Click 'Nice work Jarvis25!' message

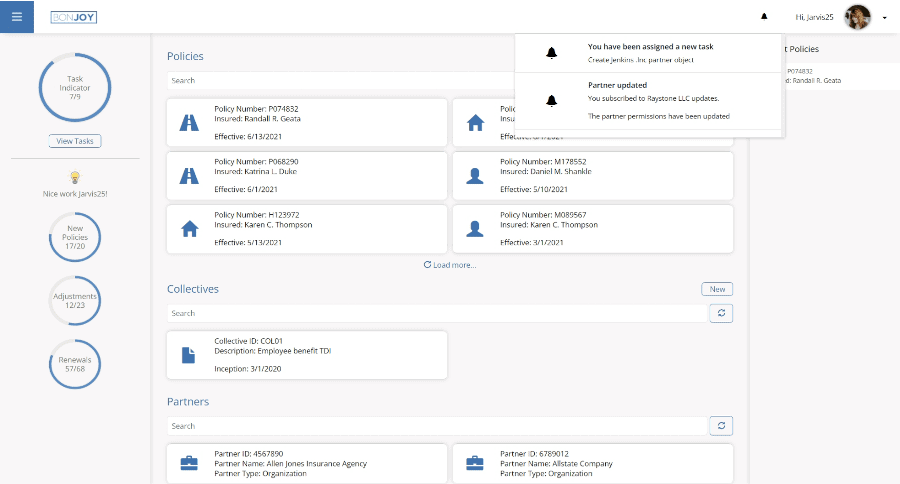pos(75,194)
